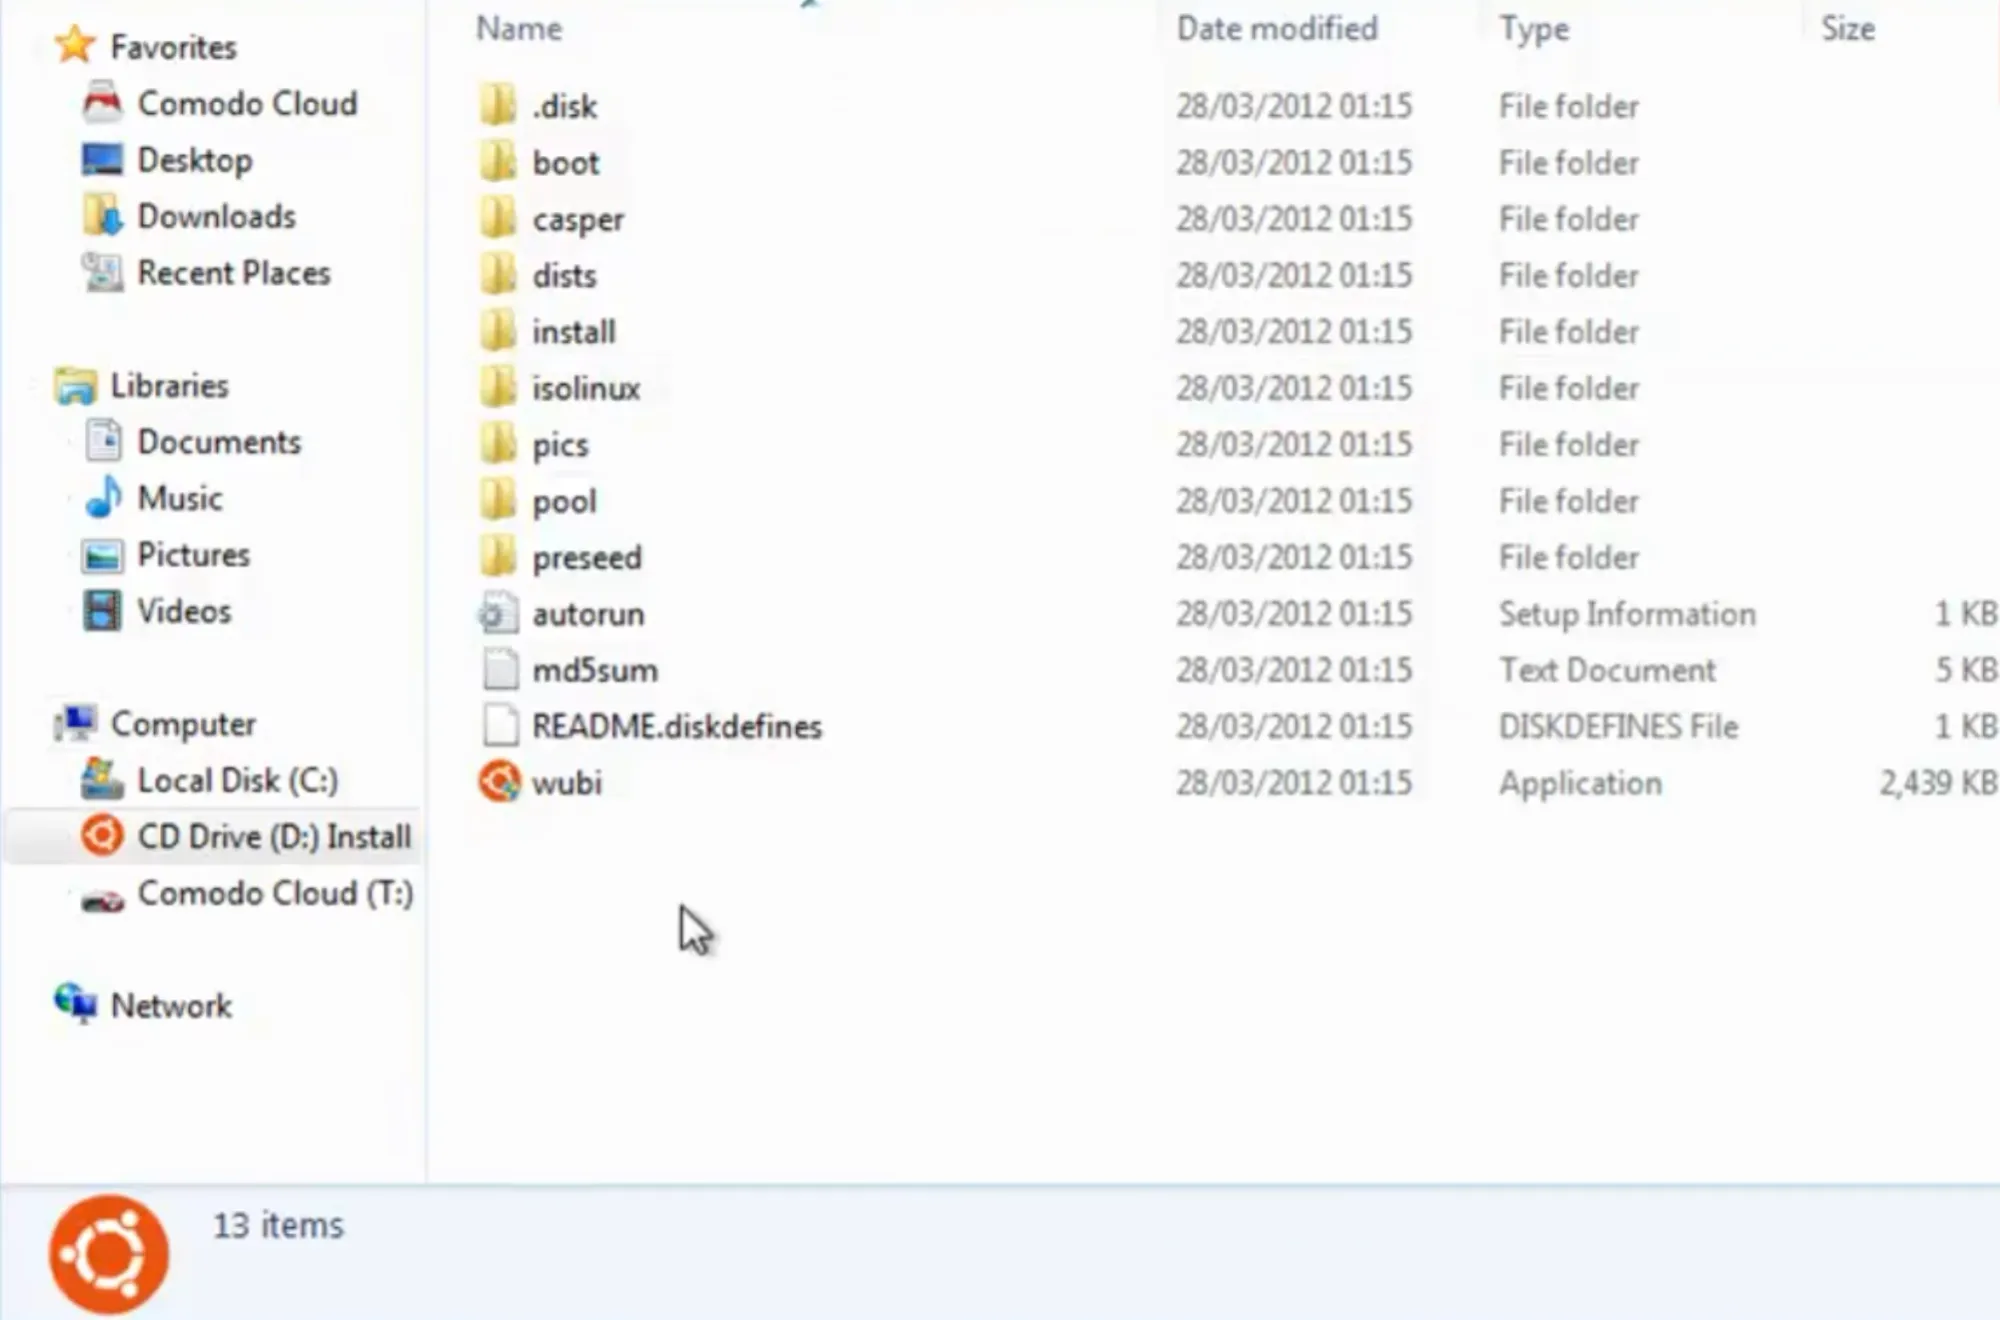2000x1320 pixels.
Task: Sort by the Name column header
Action: pos(519,29)
